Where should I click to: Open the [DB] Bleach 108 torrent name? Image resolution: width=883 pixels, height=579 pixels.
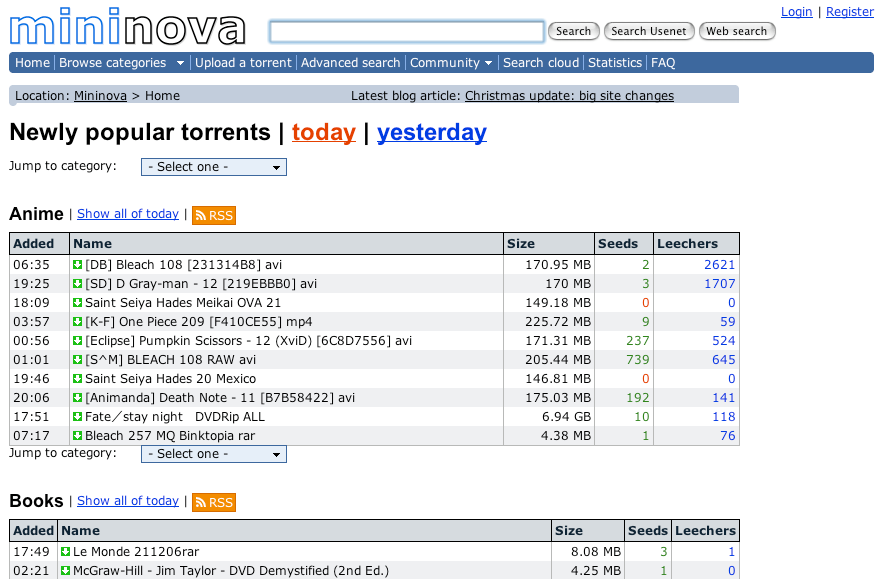tap(184, 265)
